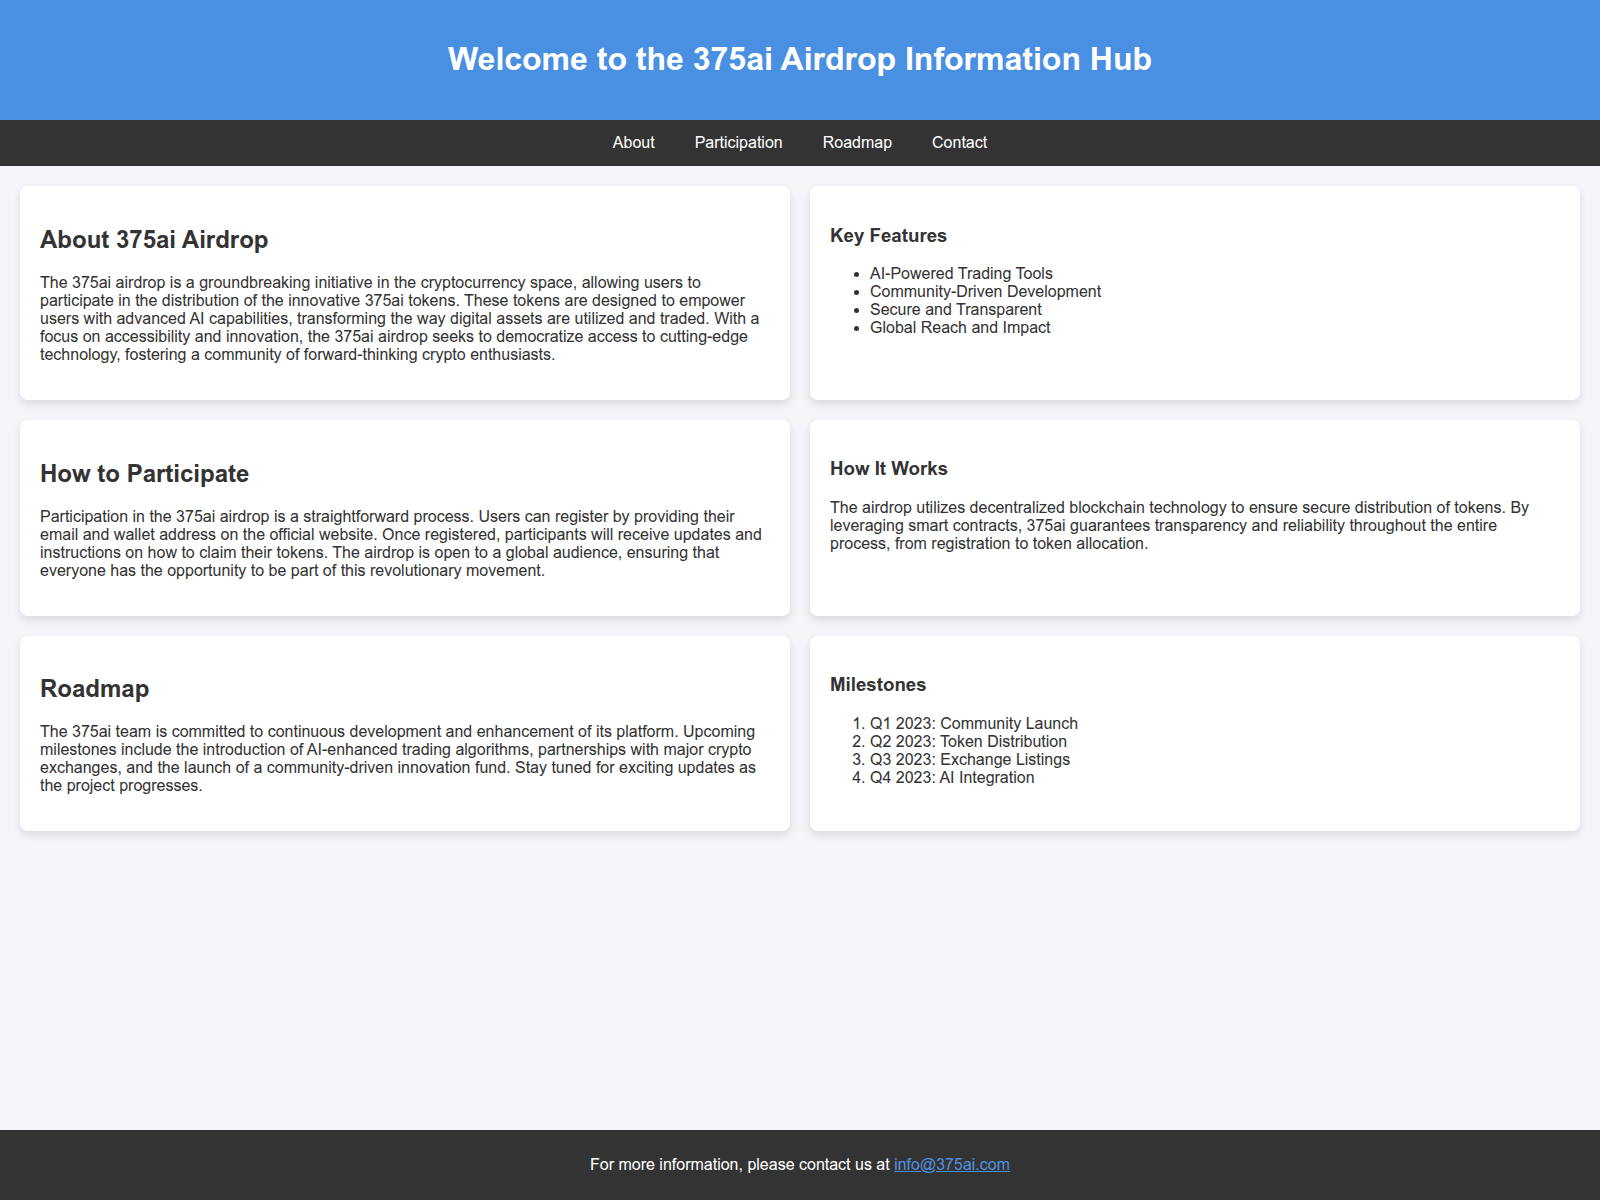Click the Community-Driven Development bullet
The width and height of the screenshot is (1600, 1200).
click(986, 291)
